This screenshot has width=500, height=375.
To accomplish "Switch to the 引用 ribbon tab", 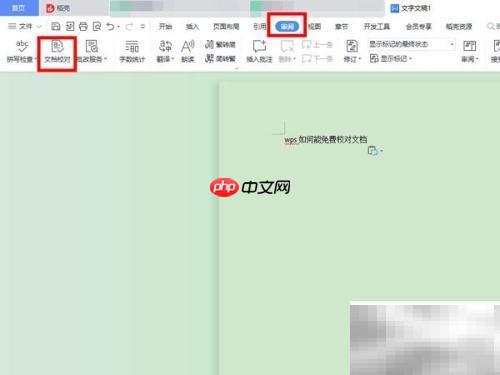I will pyautogui.click(x=260, y=26).
